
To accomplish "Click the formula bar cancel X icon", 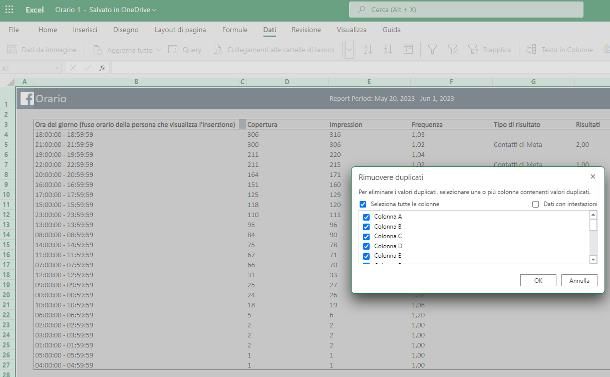I will (x=73, y=68).
